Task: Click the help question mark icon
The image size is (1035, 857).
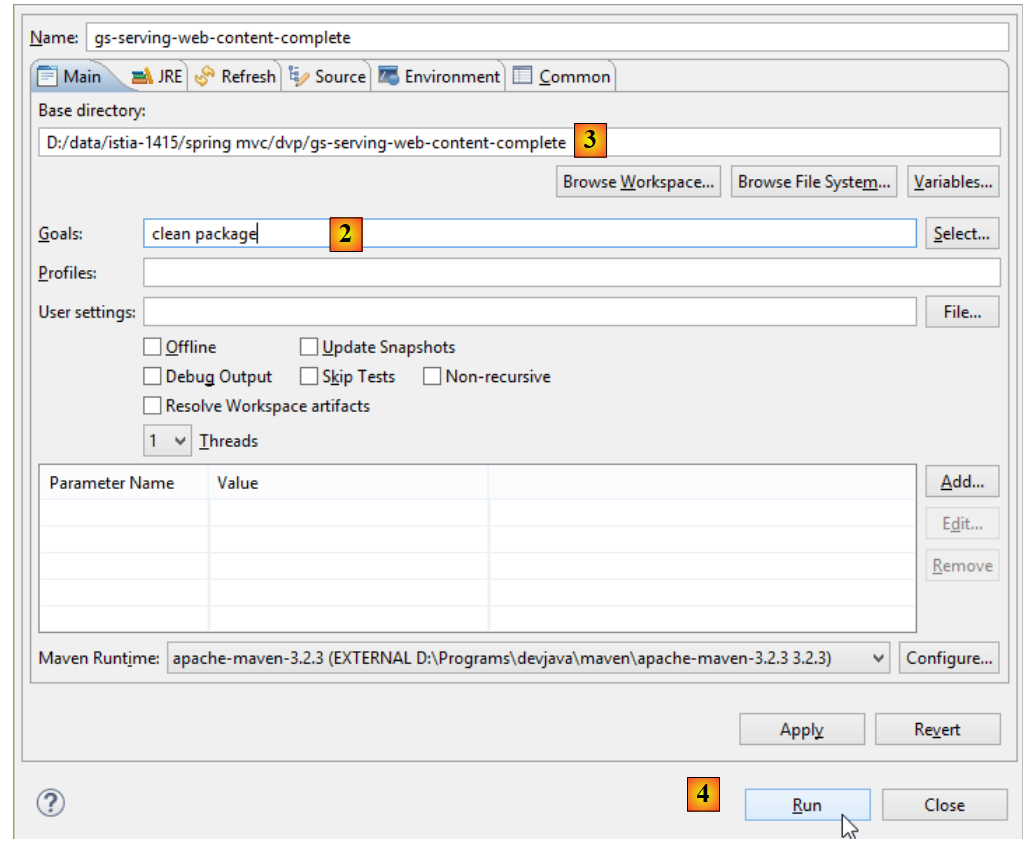Action: point(51,803)
